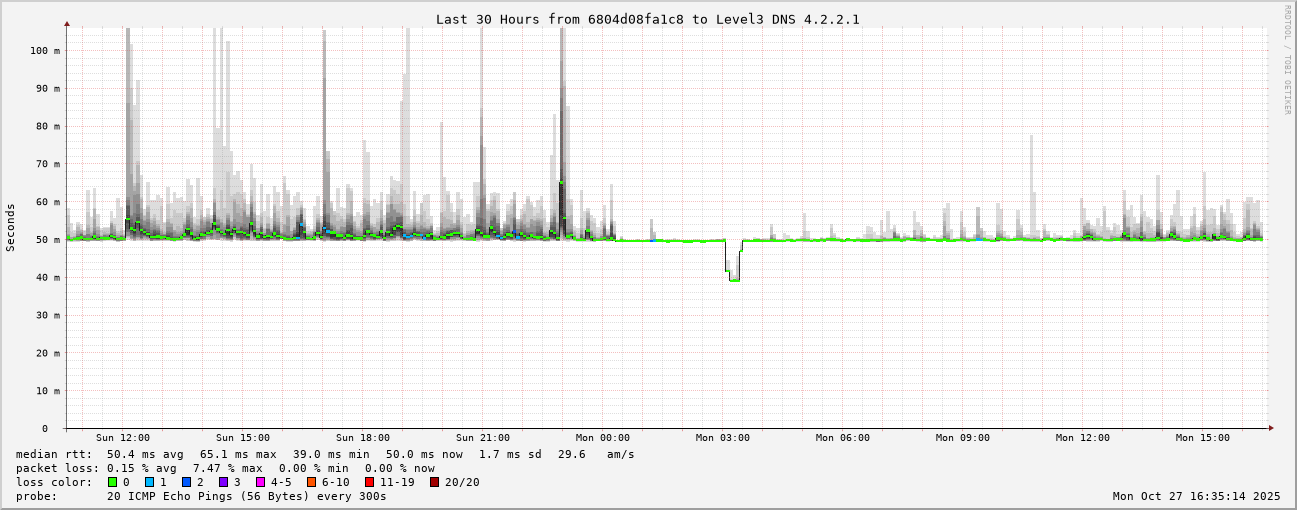Click the Mon Oct 27 16:35:14 2025 timestamp
The height and width of the screenshot is (510, 1297).
(1196, 496)
